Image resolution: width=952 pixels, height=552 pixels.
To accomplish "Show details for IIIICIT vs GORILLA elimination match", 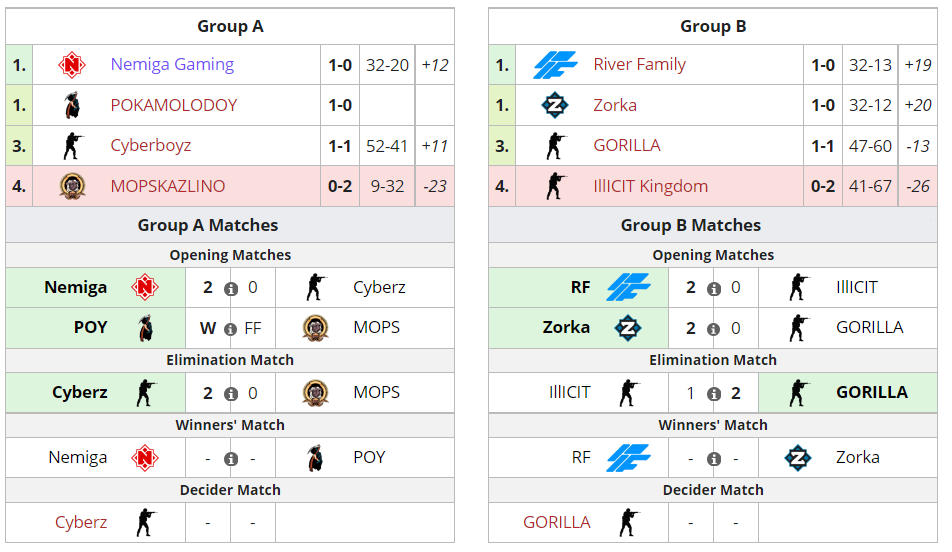I will [x=714, y=393].
